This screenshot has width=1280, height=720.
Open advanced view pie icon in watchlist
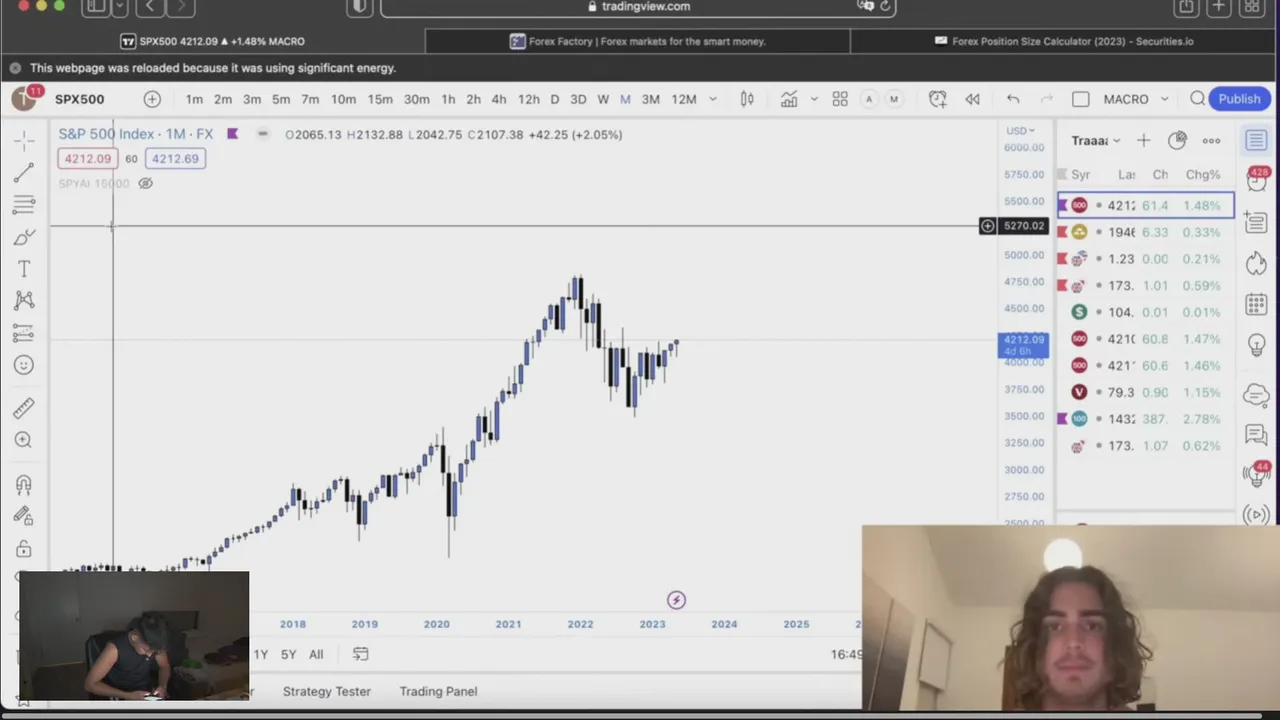[x=1178, y=140]
